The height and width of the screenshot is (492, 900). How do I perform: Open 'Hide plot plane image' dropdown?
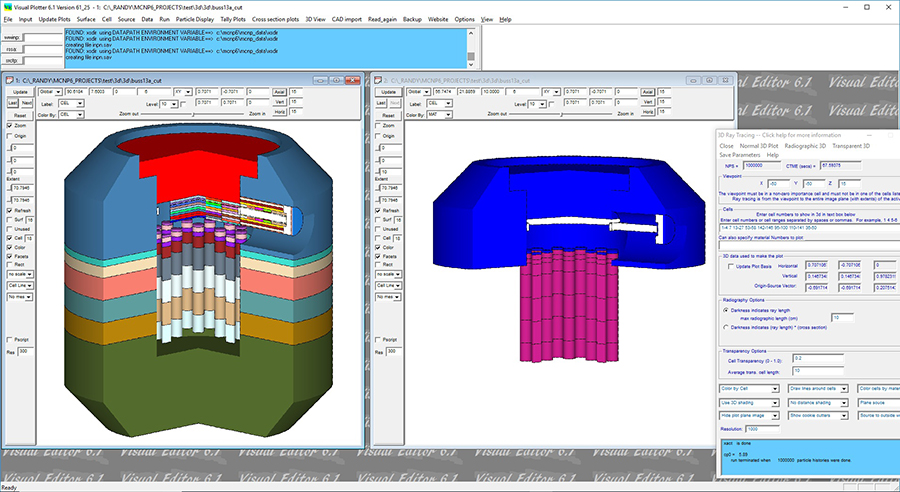749,416
